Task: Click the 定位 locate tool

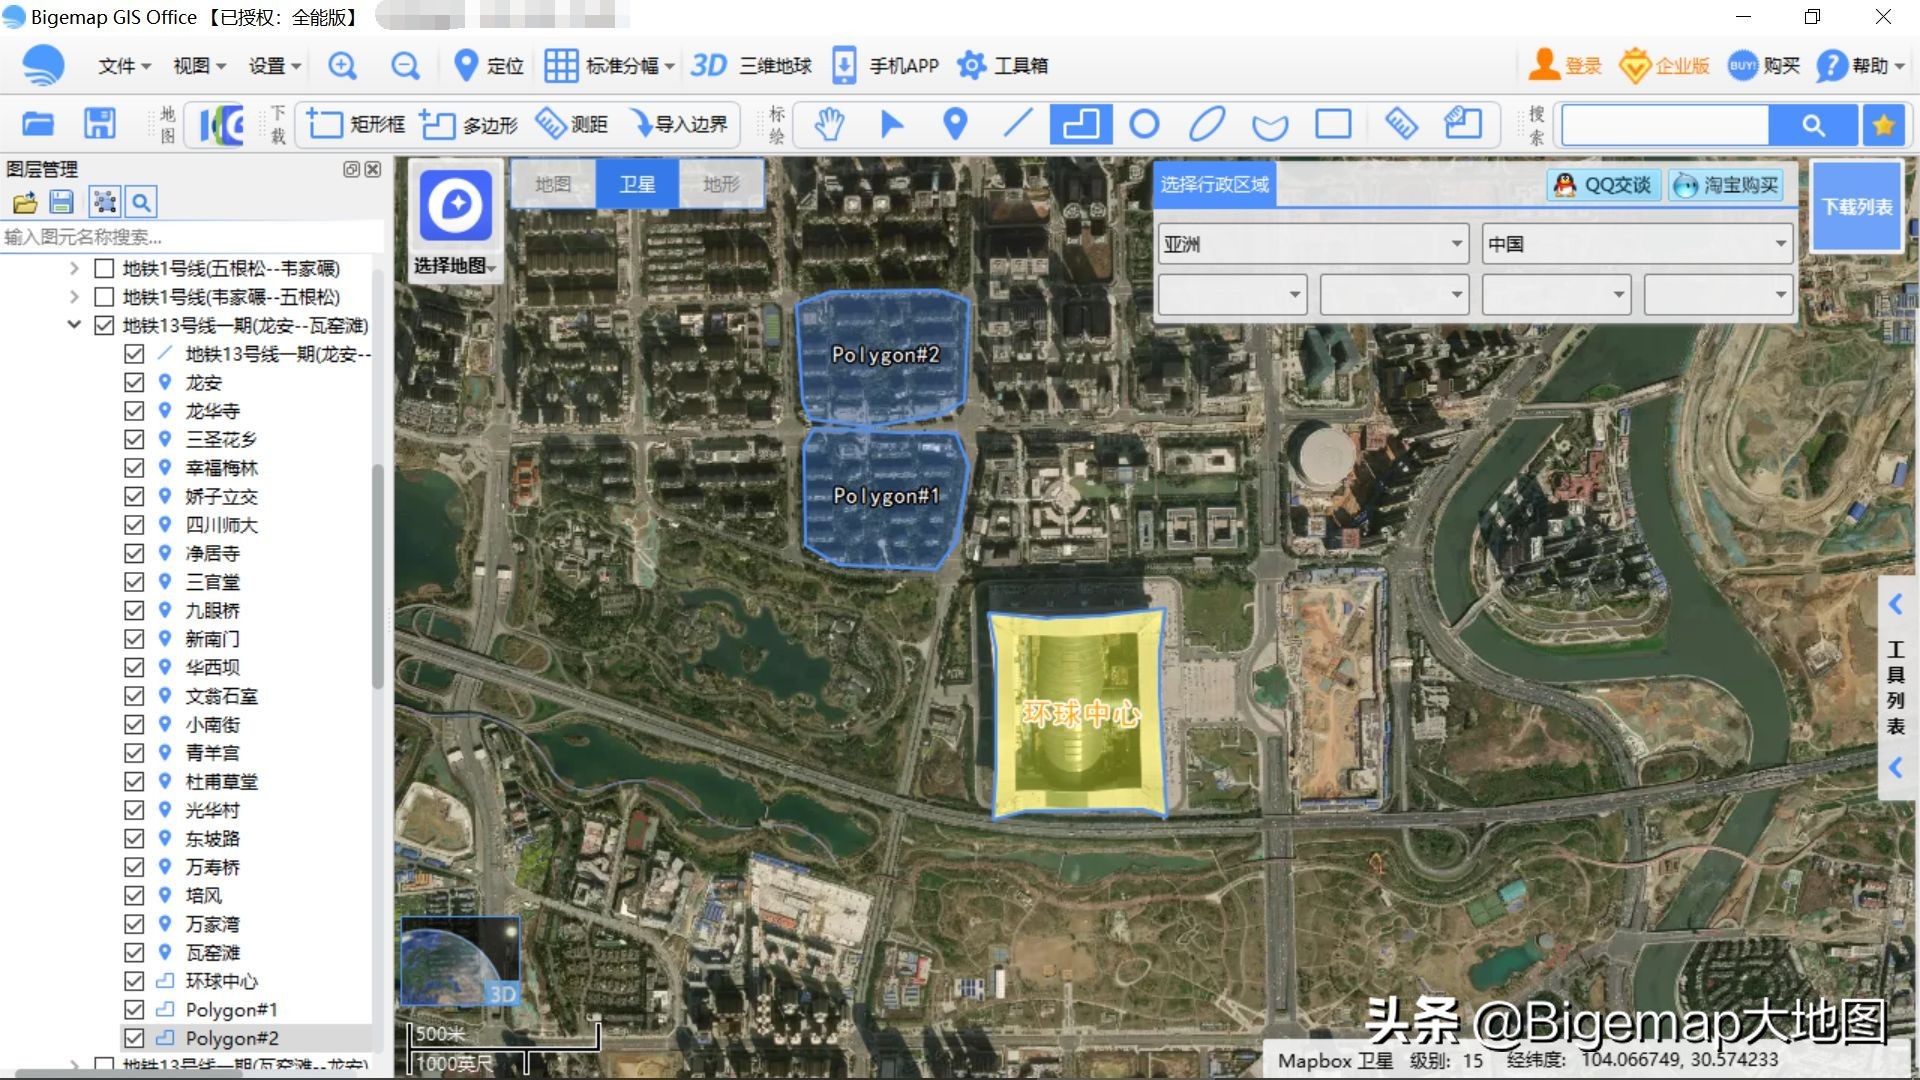Action: [487, 65]
